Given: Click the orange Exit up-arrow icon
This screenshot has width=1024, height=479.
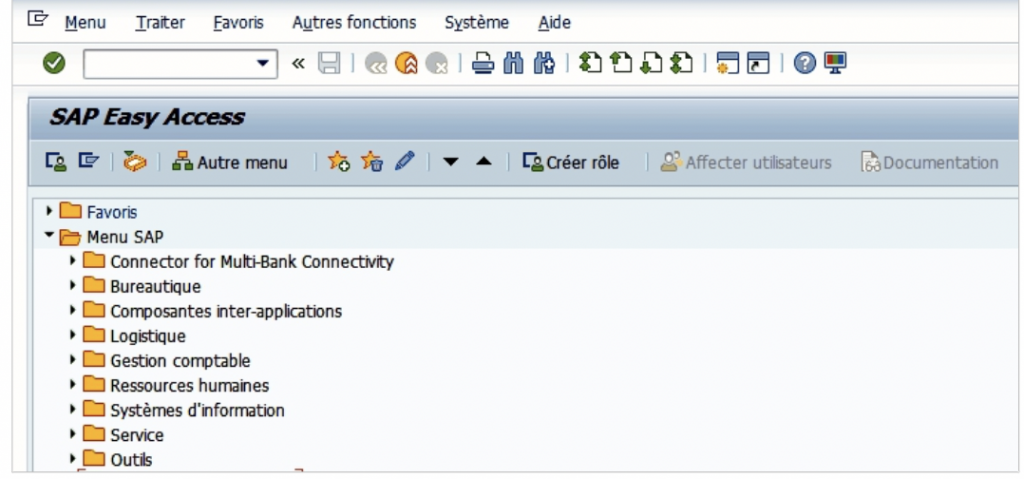Looking at the screenshot, I should click(x=406, y=64).
